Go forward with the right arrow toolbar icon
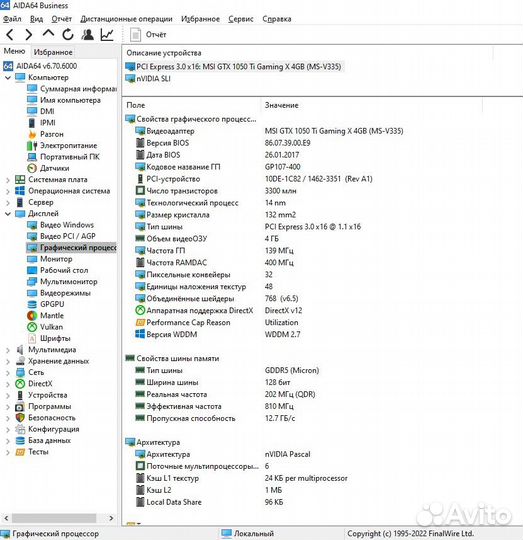 pyautogui.click(x=29, y=34)
